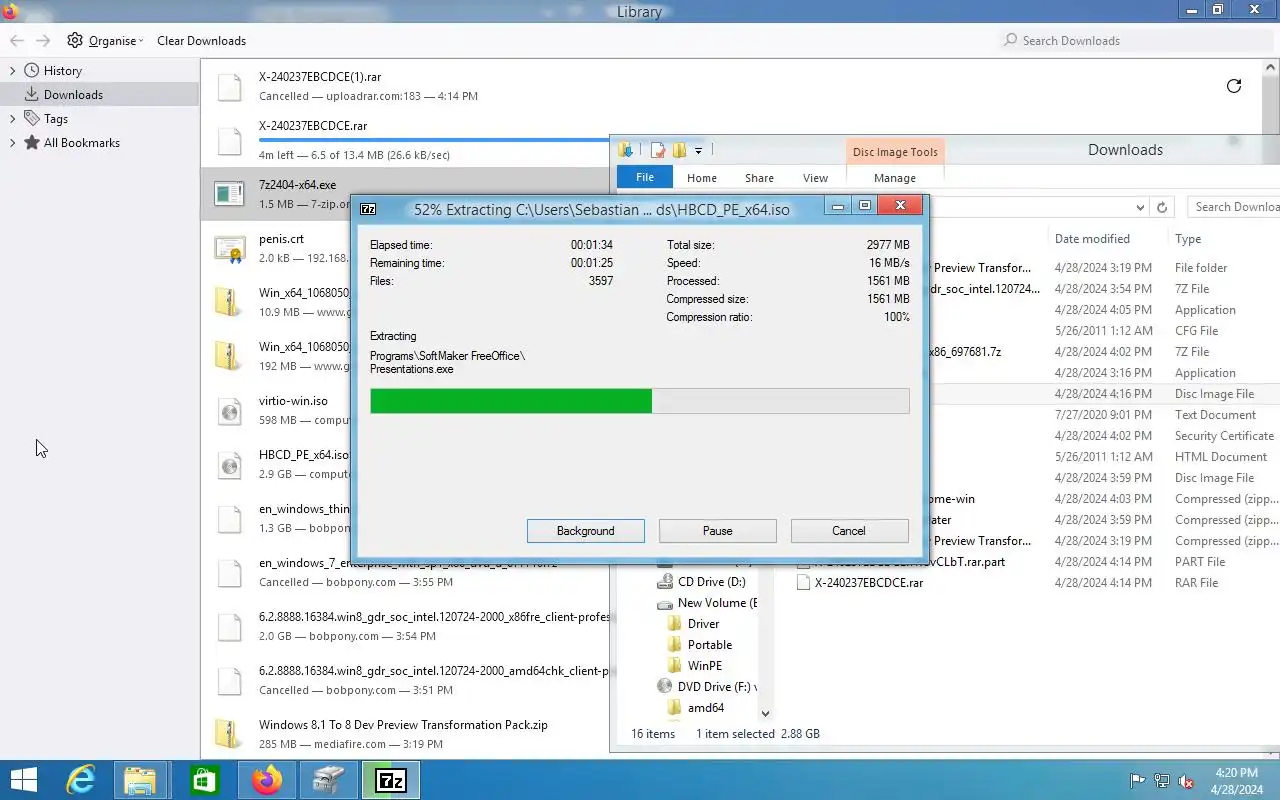Sort by Type column in Explorer
1280x800 pixels.
click(1188, 239)
